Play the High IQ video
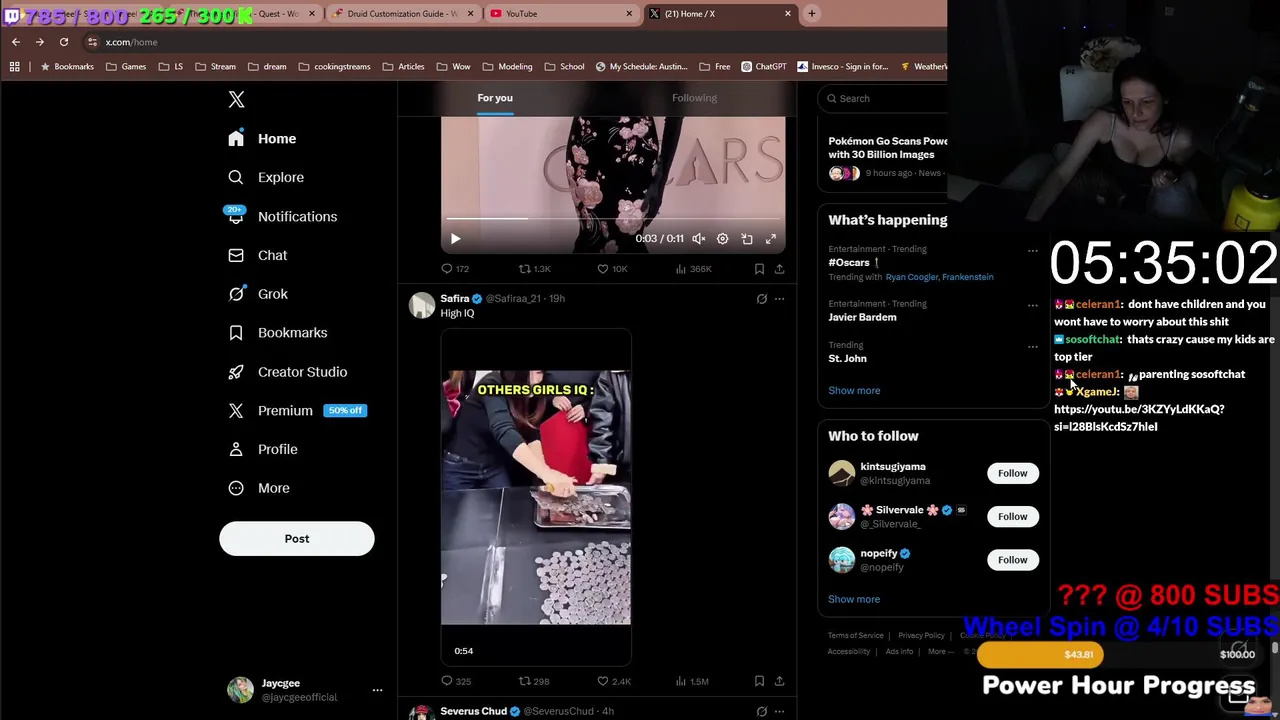 (x=536, y=497)
